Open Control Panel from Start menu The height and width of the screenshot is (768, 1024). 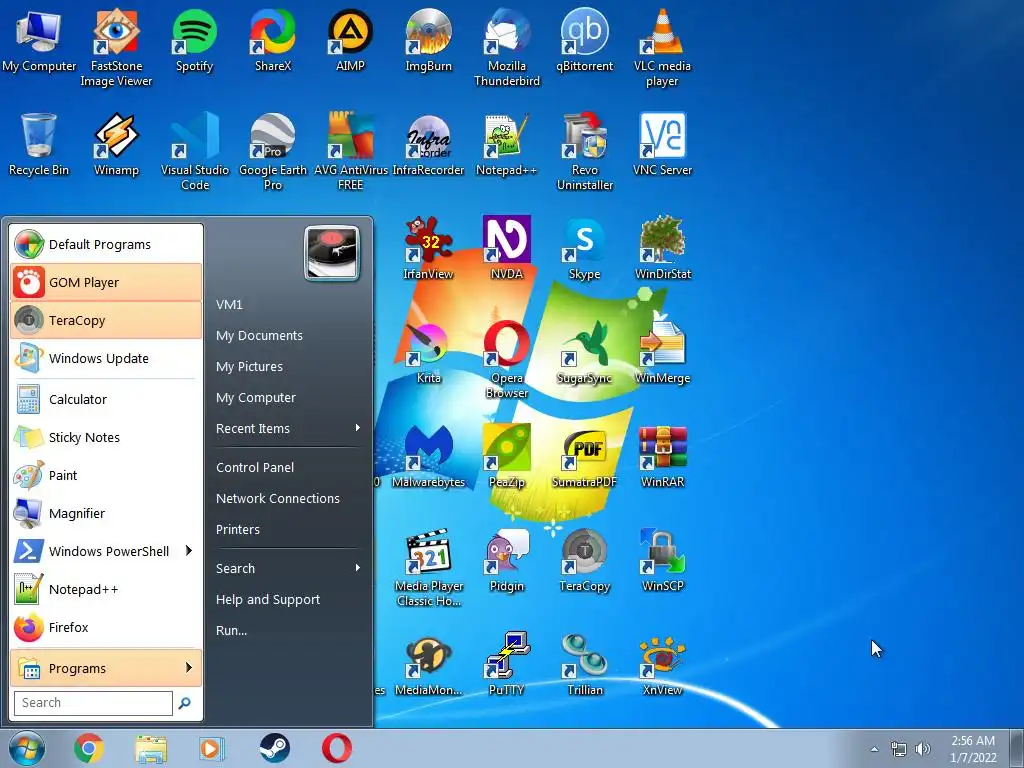[x=288, y=468]
